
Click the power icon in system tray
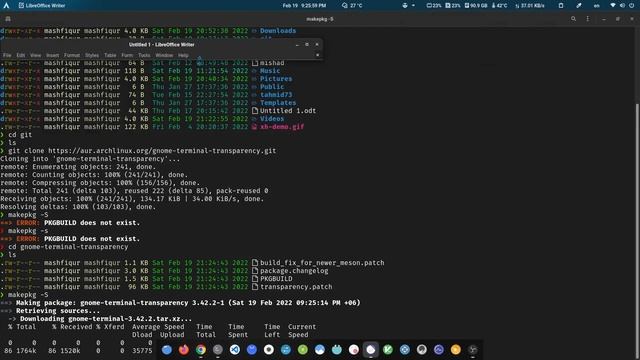point(631,5)
